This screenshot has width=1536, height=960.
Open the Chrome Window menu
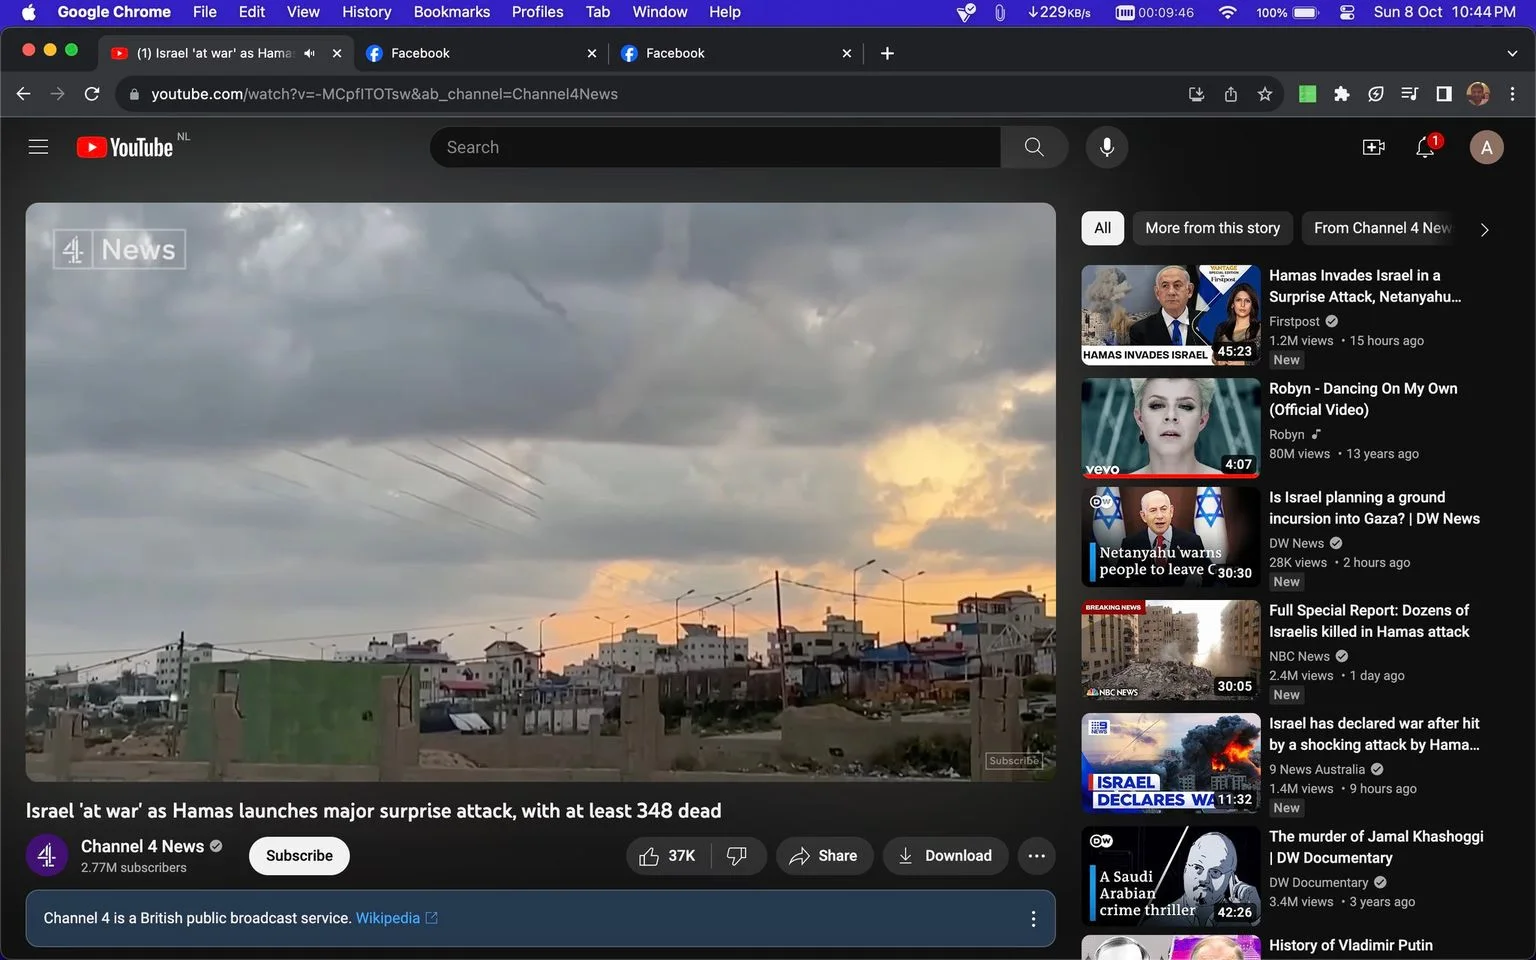coord(659,12)
